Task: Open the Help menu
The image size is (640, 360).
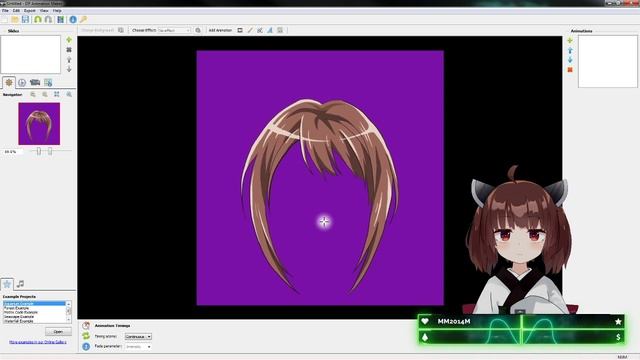Action: click(x=57, y=10)
